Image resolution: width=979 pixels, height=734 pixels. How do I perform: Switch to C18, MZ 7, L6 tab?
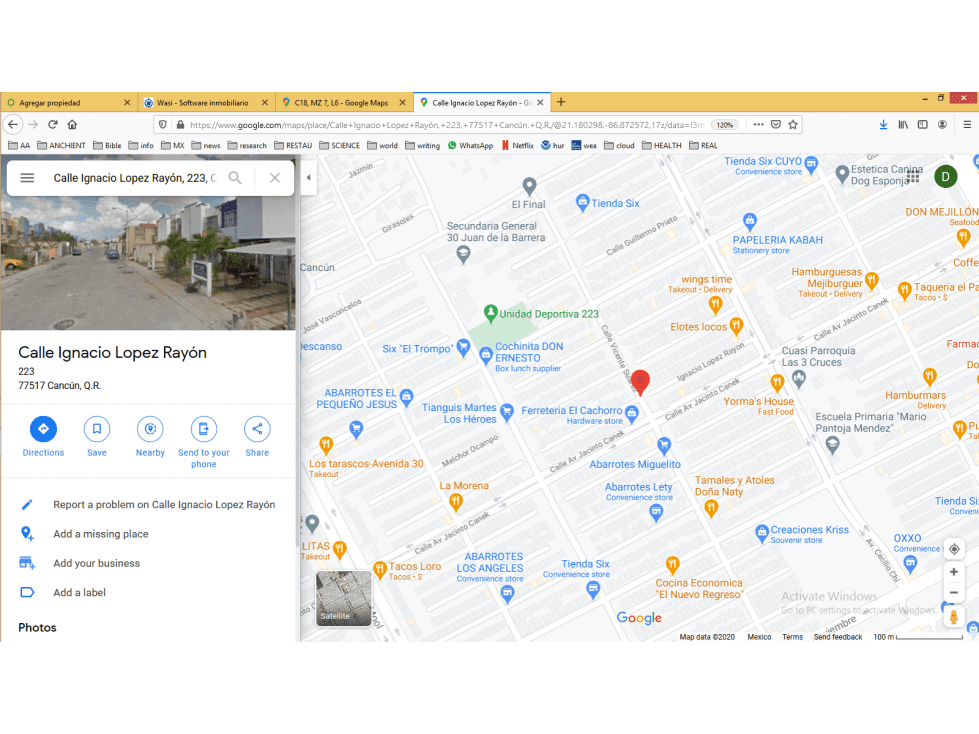(x=343, y=102)
